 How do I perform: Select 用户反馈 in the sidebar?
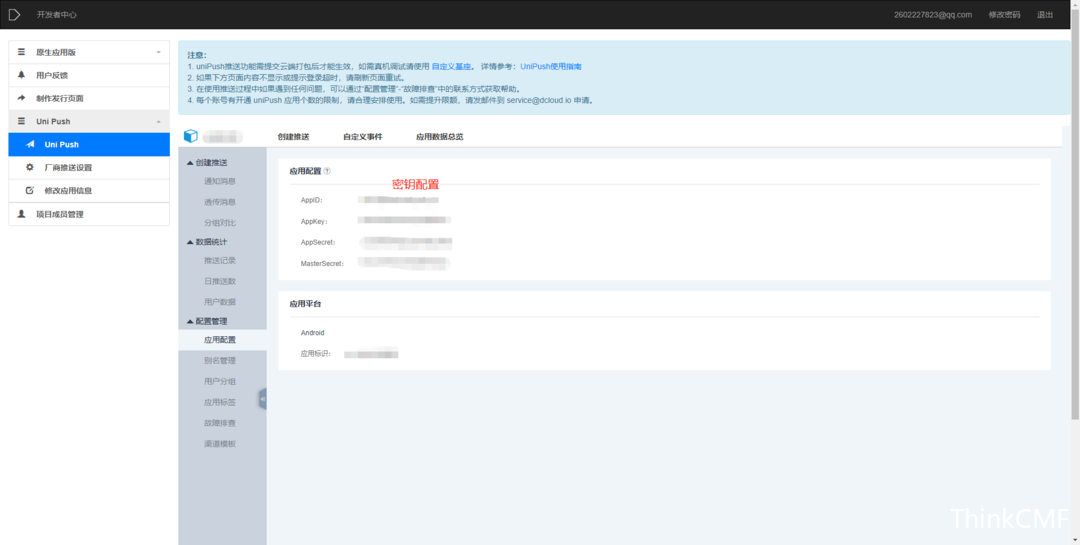(89, 75)
